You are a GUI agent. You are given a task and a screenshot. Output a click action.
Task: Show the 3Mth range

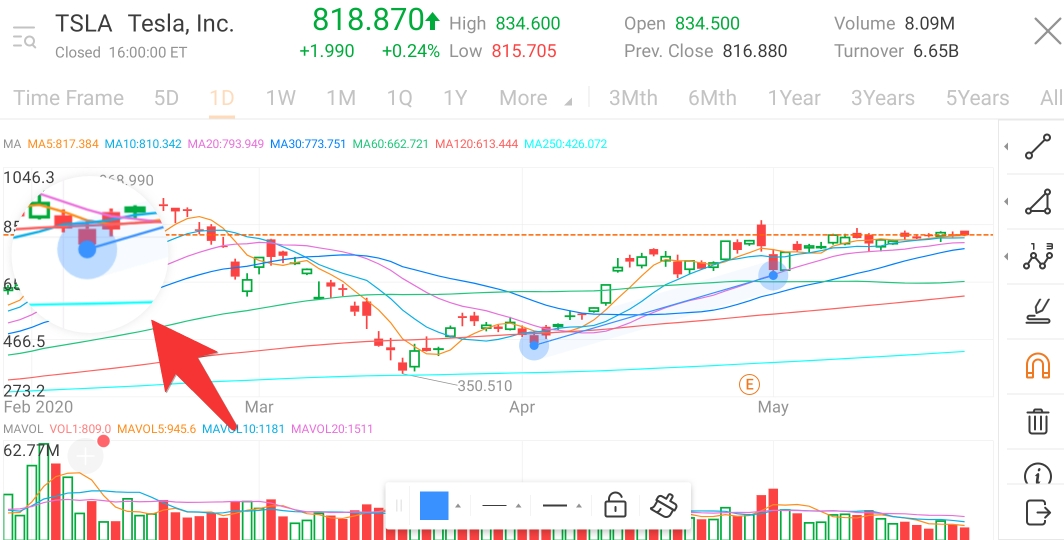tap(633, 98)
